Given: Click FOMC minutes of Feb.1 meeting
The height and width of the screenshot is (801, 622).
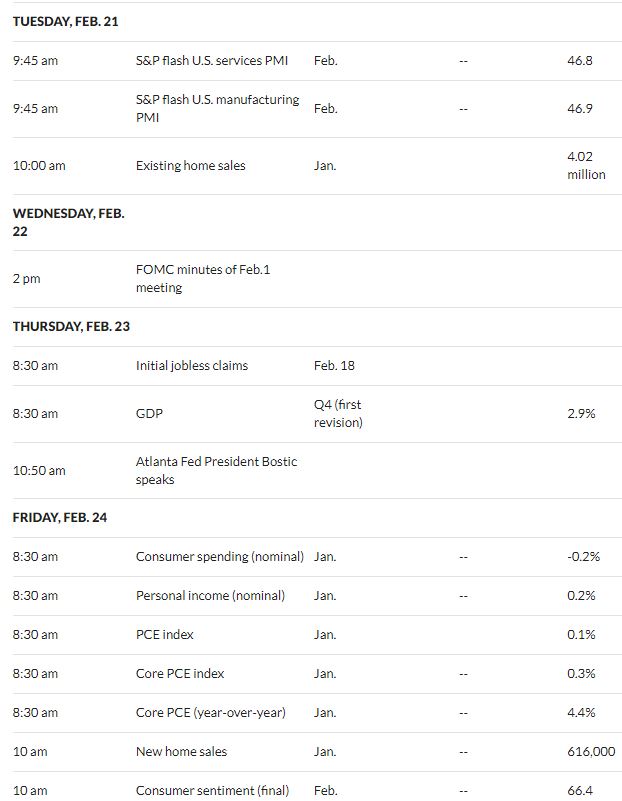Looking at the screenshot, I should (x=203, y=278).
